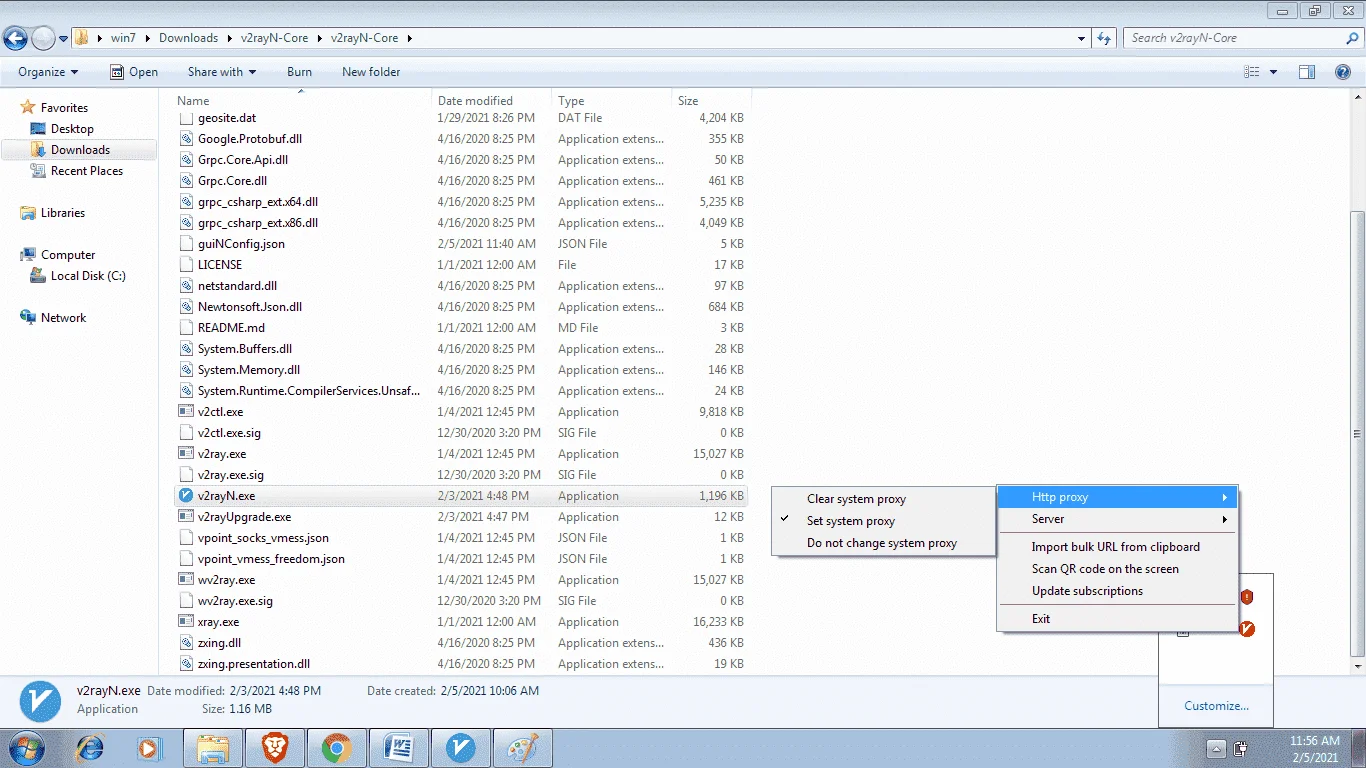1366x768 pixels.
Task: Collapse the hidden tray icons panel arrow
Action: pos(1216,749)
